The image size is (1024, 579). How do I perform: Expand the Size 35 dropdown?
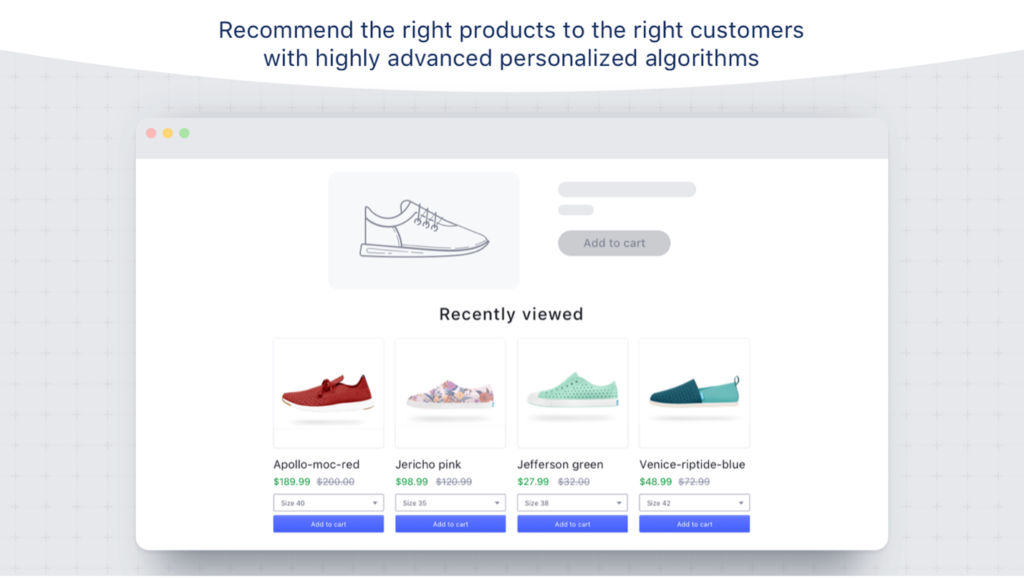tap(450, 503)
